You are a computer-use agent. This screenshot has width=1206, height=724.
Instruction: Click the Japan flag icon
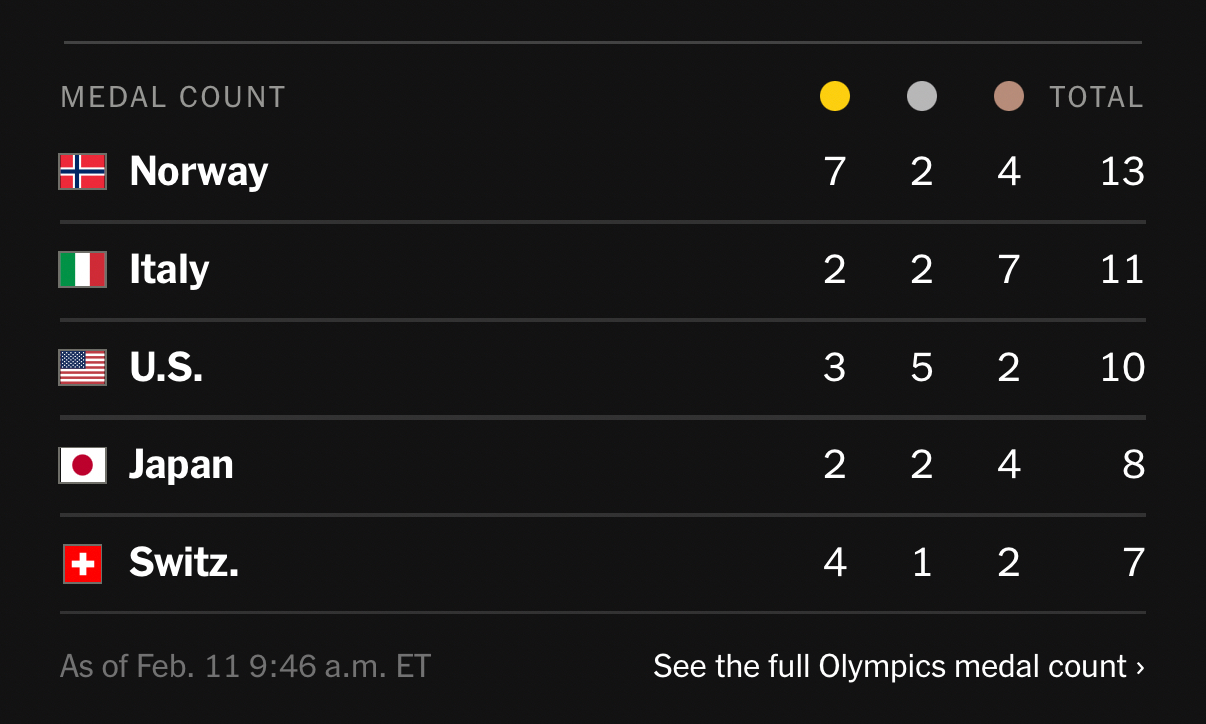click(x=83, y=465)
